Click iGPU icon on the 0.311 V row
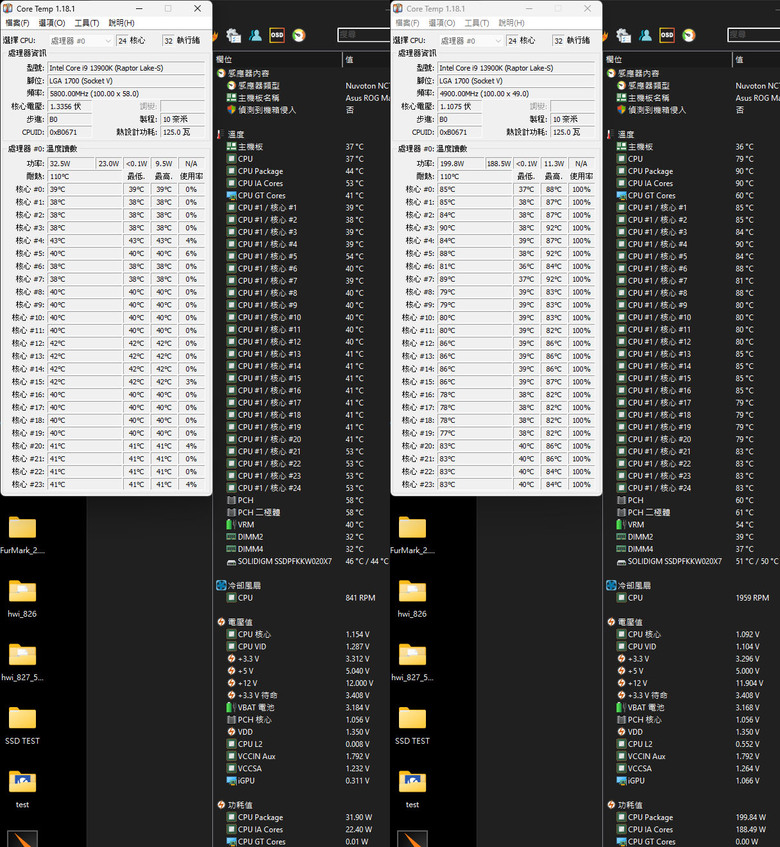This screenshot has width=780, height=847. click(231, 781)
